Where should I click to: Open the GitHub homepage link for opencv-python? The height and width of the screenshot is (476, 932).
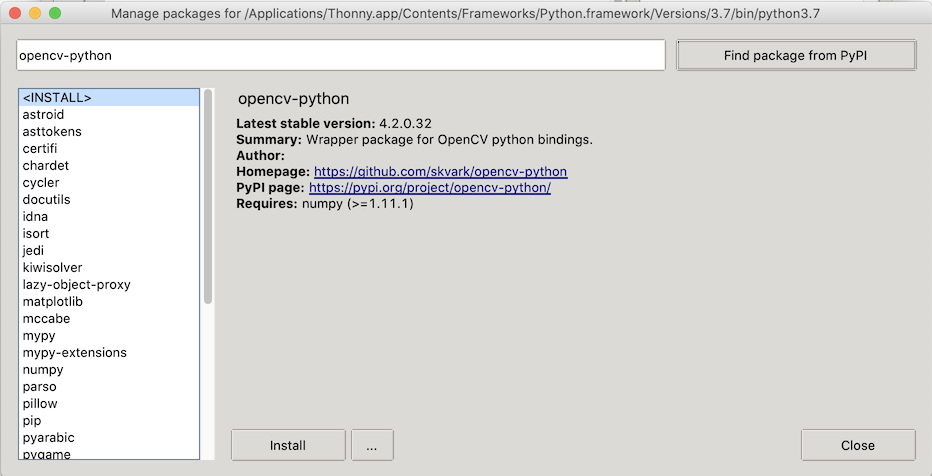[440, 172]
